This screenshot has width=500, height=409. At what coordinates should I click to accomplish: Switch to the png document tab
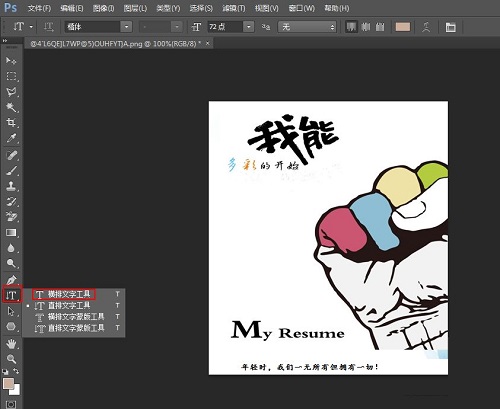pos(115,44)
